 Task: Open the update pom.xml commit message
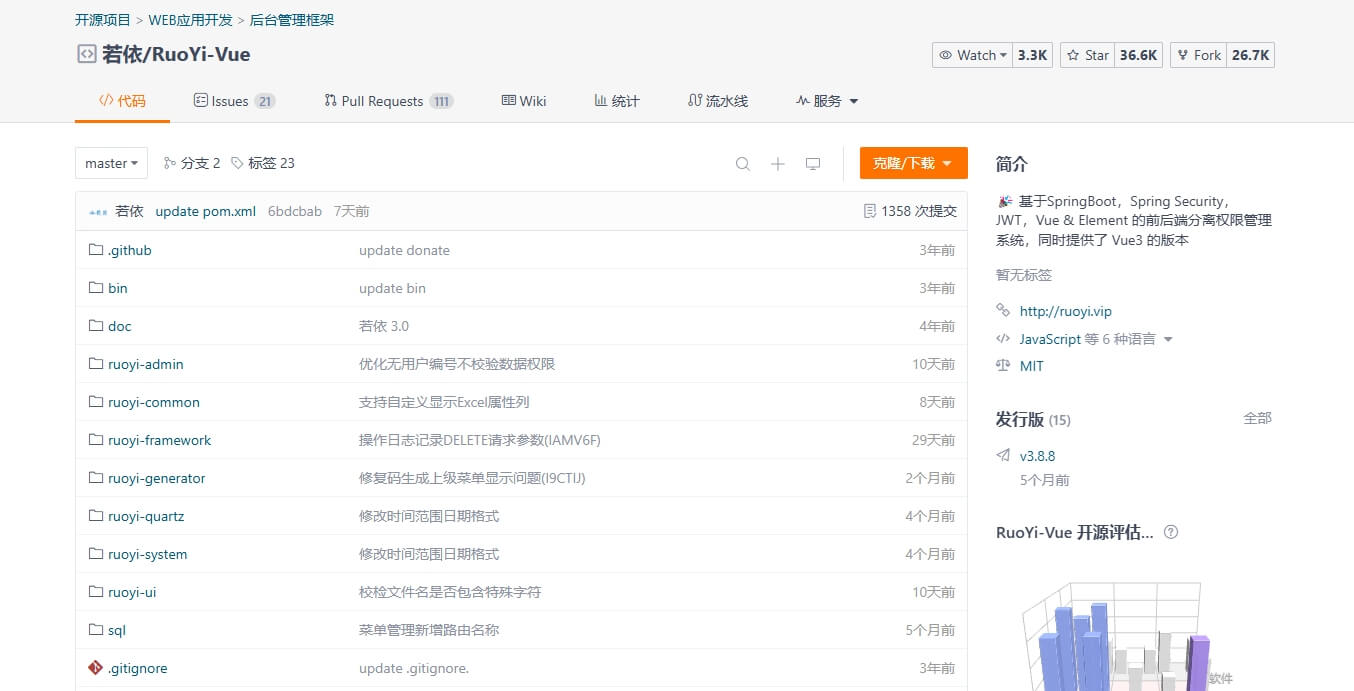pos(206,211)
